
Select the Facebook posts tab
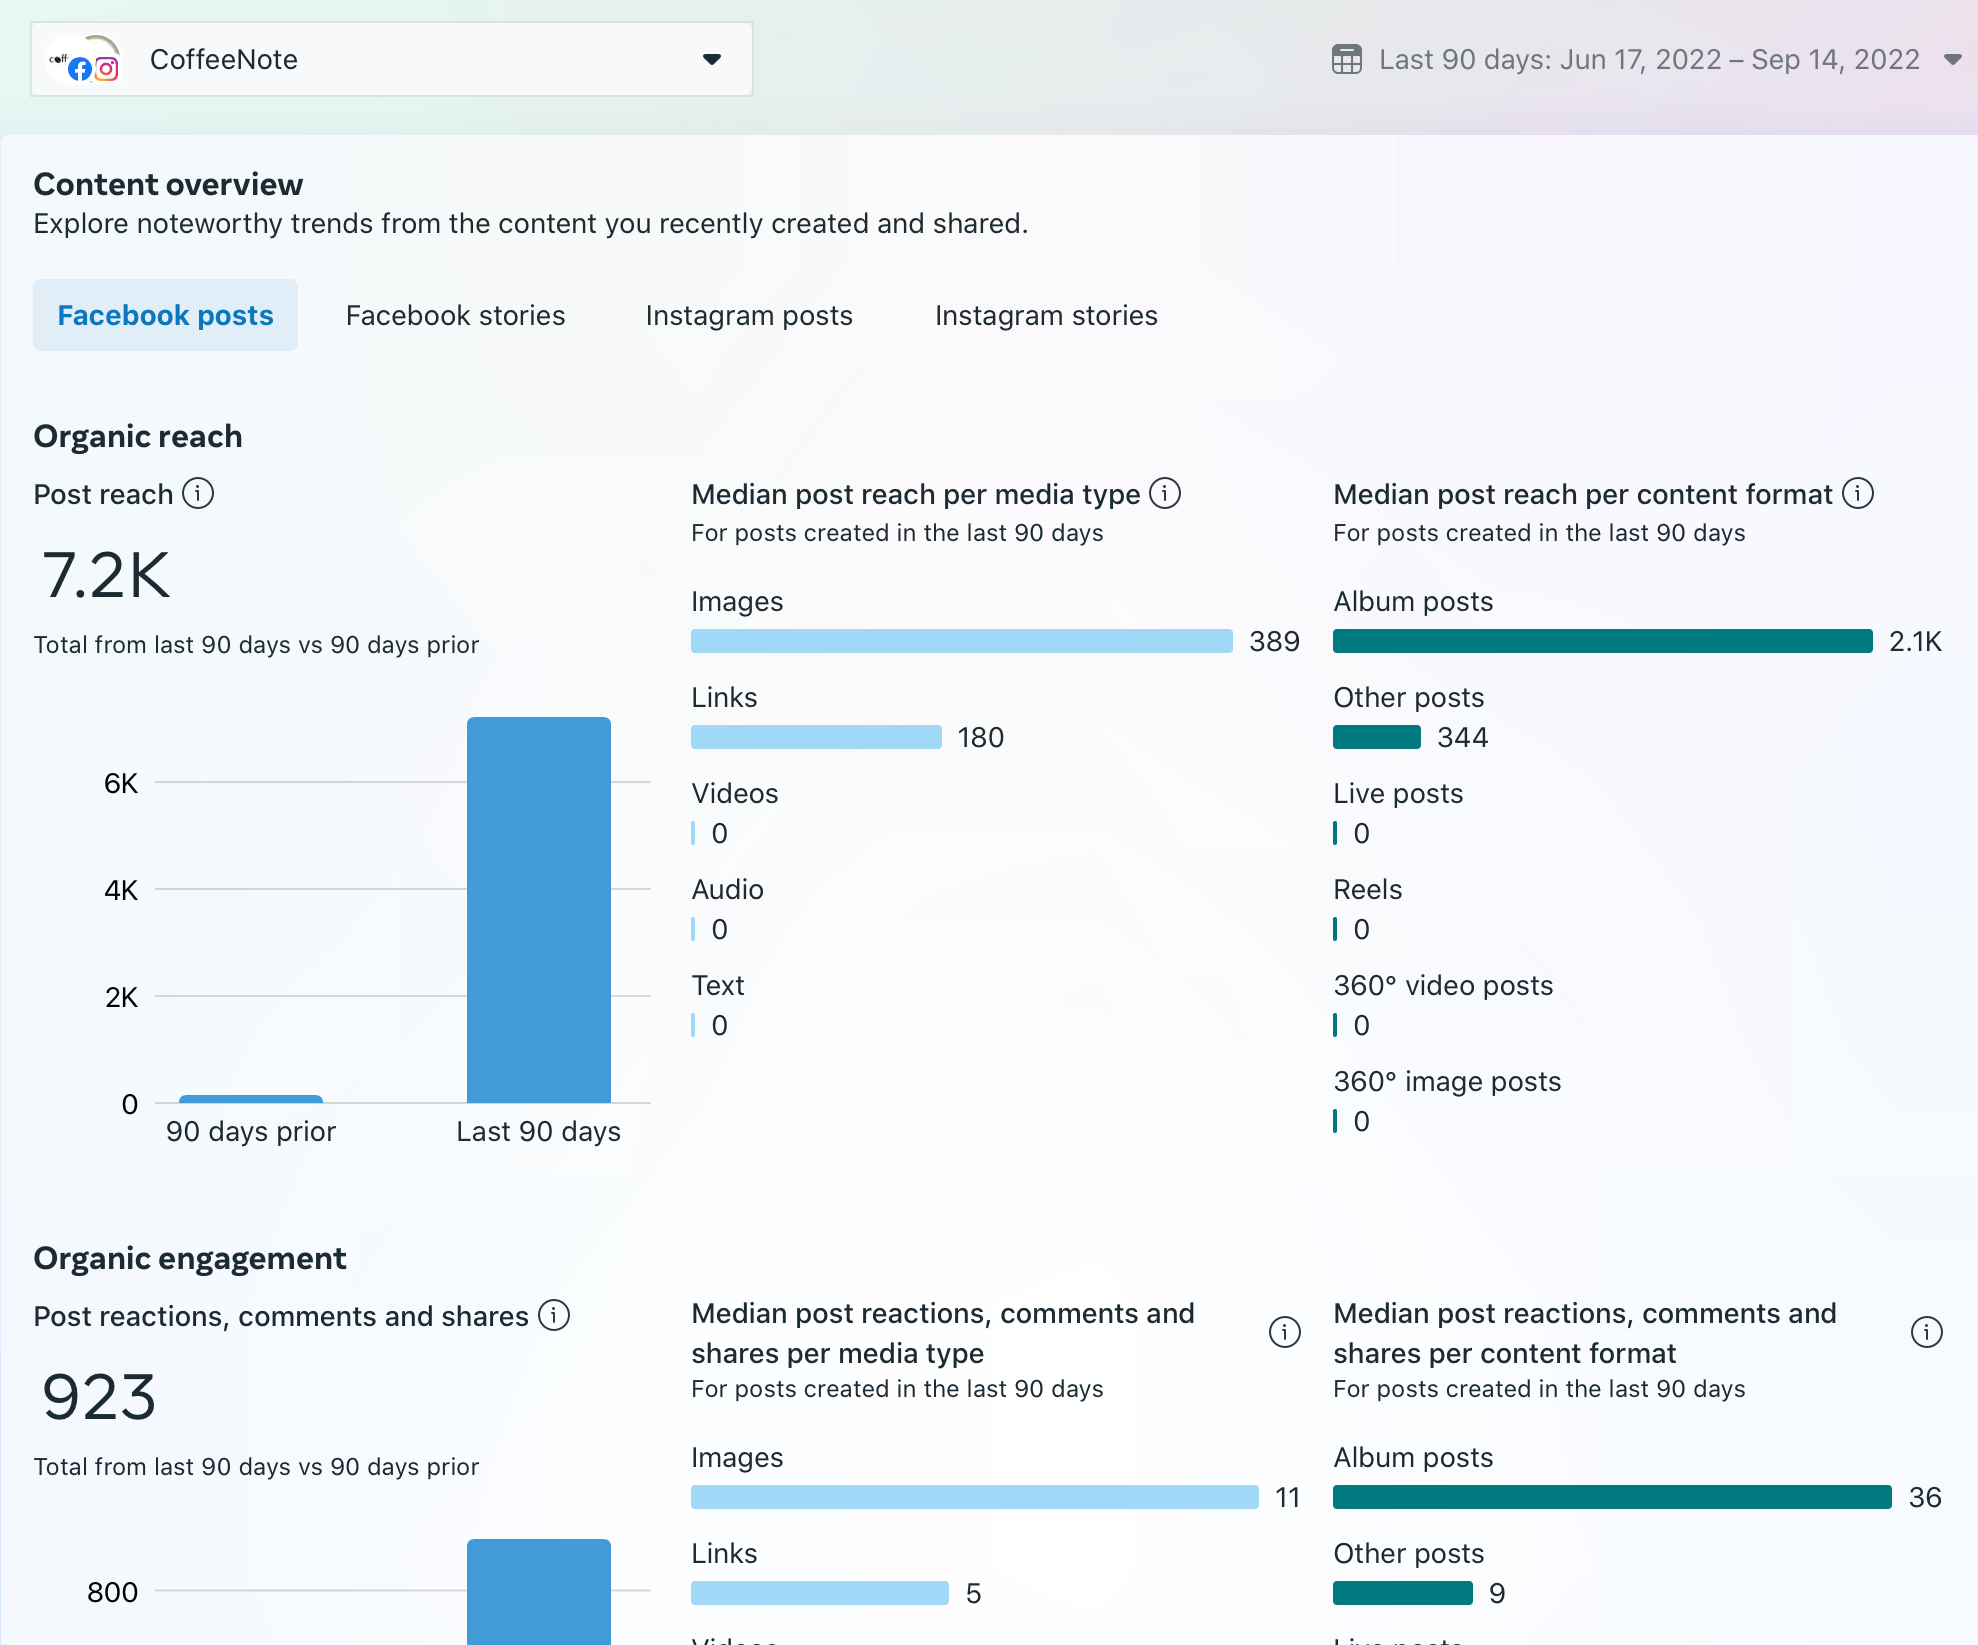point(165,315)
